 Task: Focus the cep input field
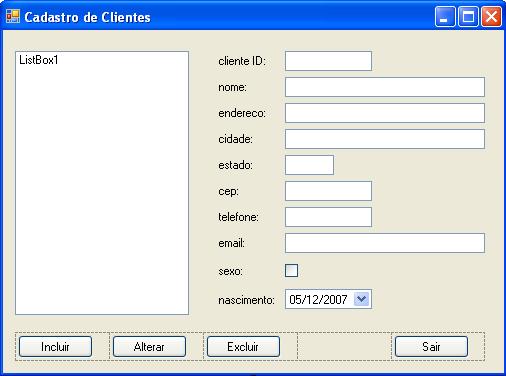point(328,191)
